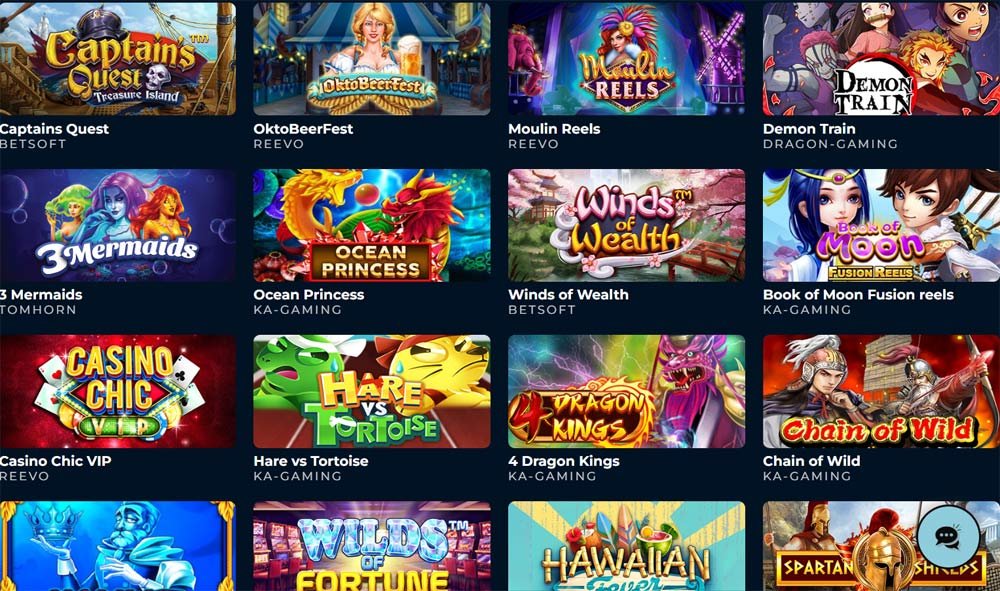
Task: Click the 4 Dragon Kings title link
Action: coord(564,461)
